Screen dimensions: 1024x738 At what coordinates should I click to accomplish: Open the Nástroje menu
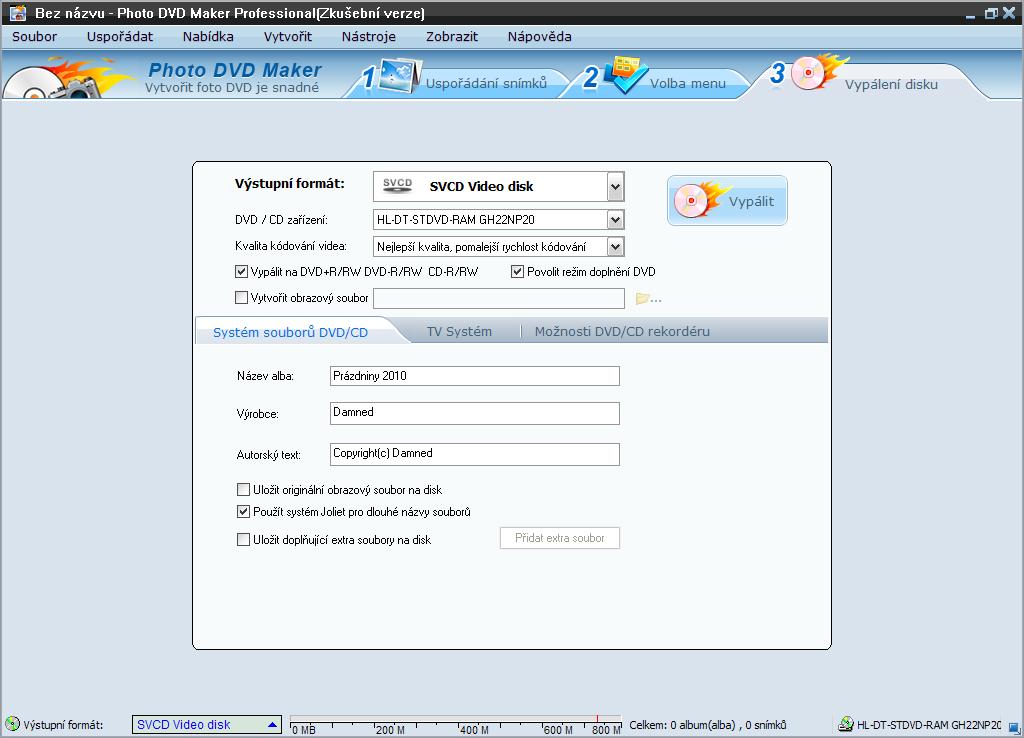click(368, 37)
